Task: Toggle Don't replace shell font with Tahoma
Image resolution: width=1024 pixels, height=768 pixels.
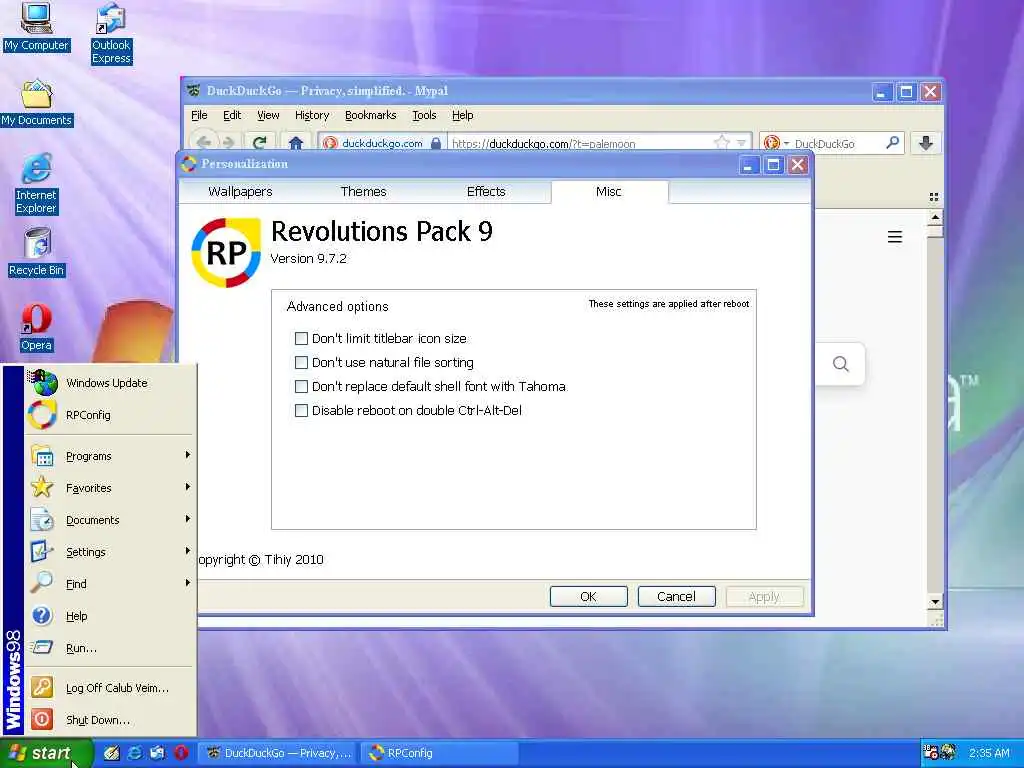Action: [x=301, y=387]
